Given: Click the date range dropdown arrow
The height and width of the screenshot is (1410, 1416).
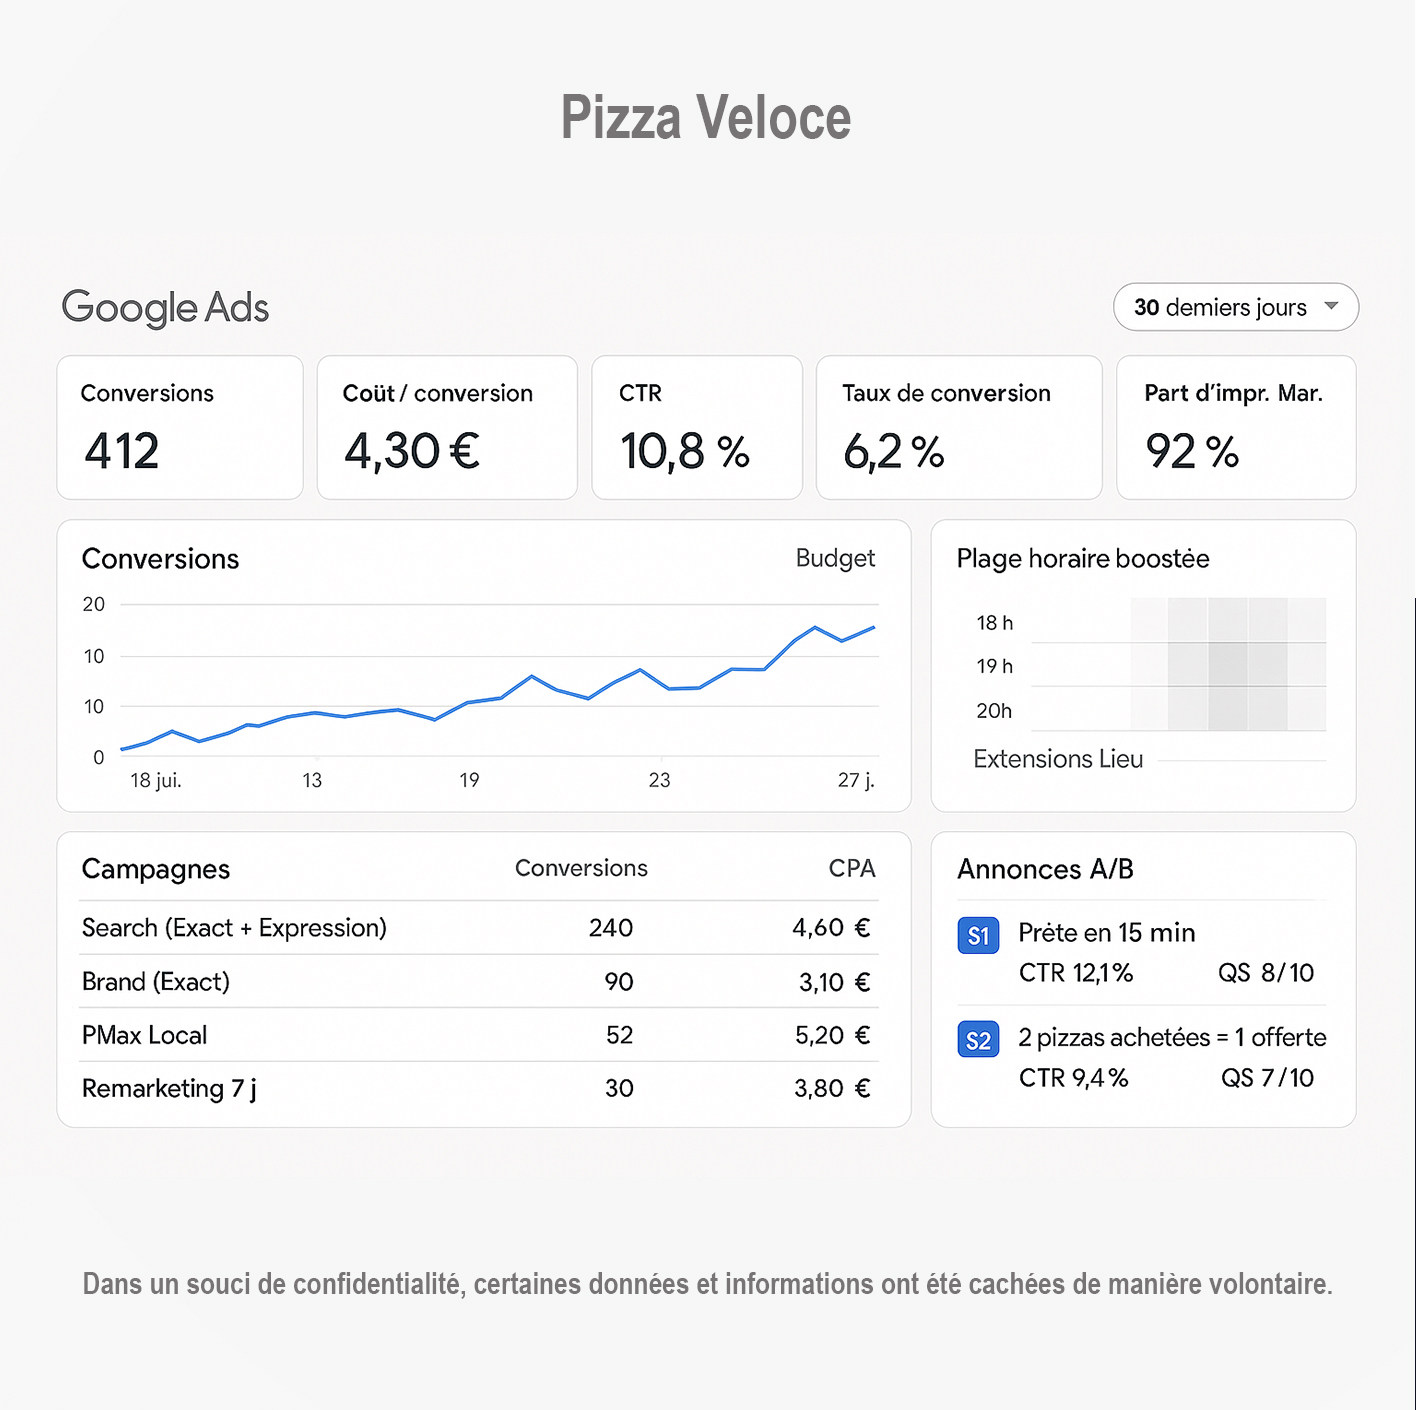Looking at the screenshot, I should [1331, 306].
